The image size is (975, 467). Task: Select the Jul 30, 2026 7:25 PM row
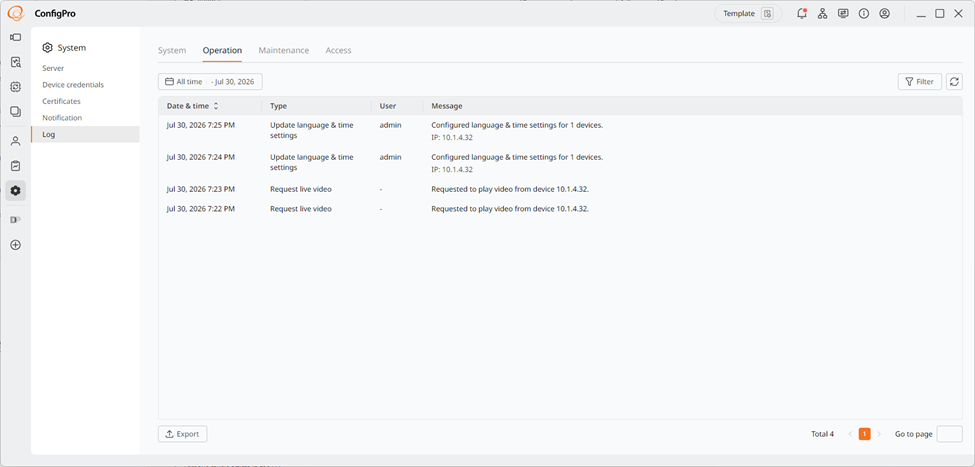pos(560,131)
